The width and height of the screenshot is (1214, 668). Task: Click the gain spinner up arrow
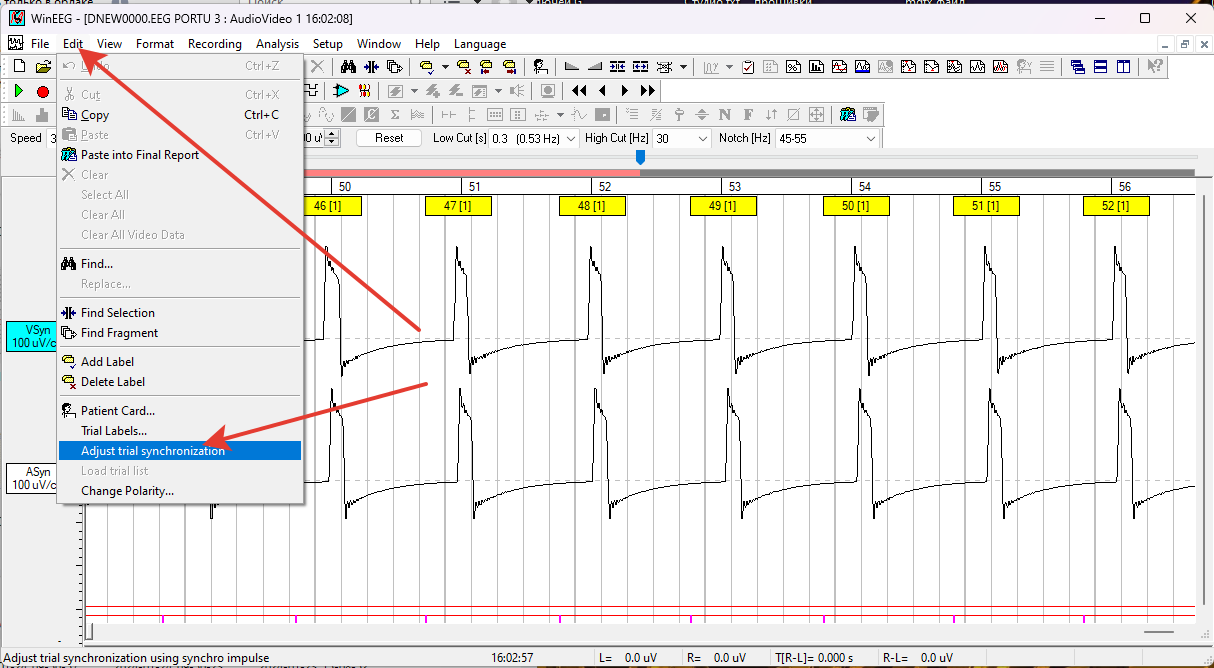[332, 134]
